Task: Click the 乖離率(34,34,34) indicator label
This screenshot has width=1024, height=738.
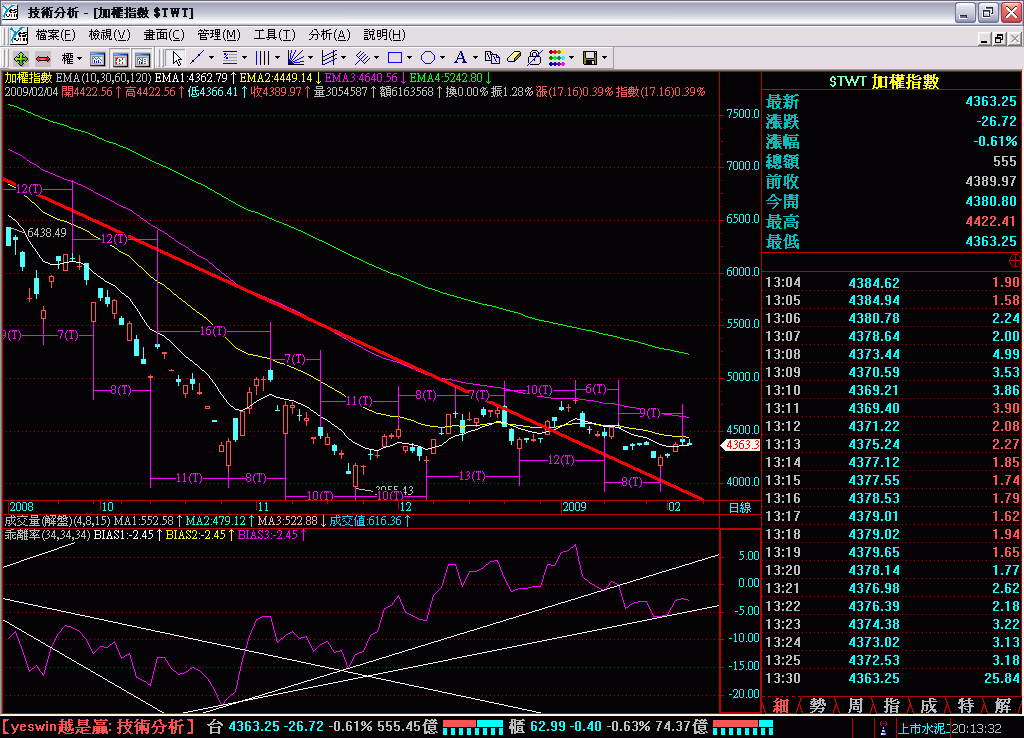Action: (x=47, y=535)
